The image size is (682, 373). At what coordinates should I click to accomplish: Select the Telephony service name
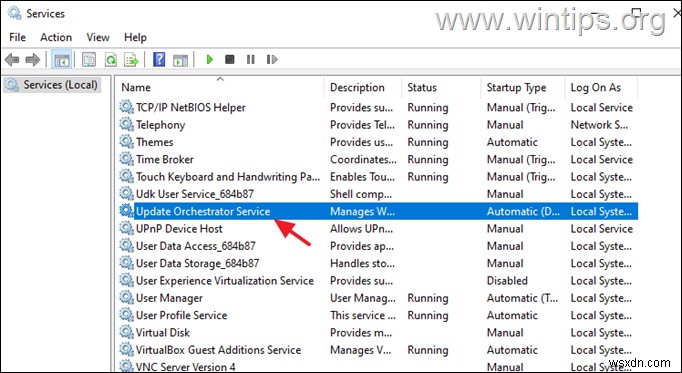point(160,125)
